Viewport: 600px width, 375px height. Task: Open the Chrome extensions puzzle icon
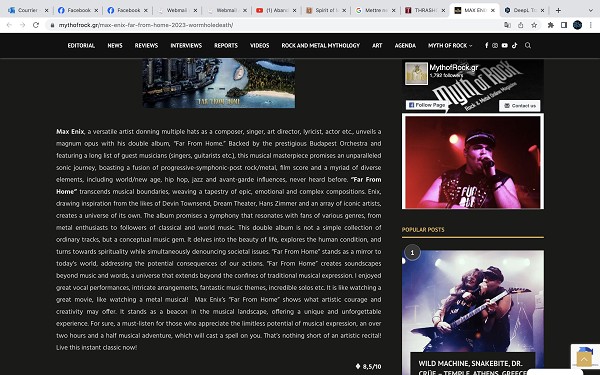click(x=551, y=25)
